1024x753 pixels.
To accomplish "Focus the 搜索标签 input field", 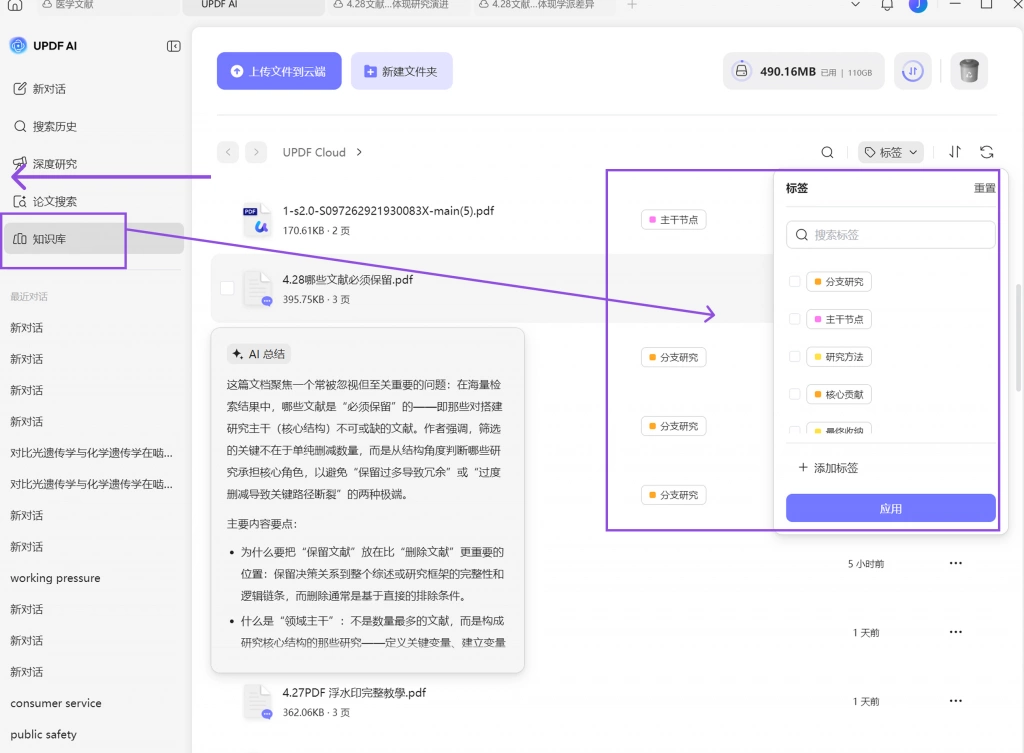I will (x=891, y=234).
